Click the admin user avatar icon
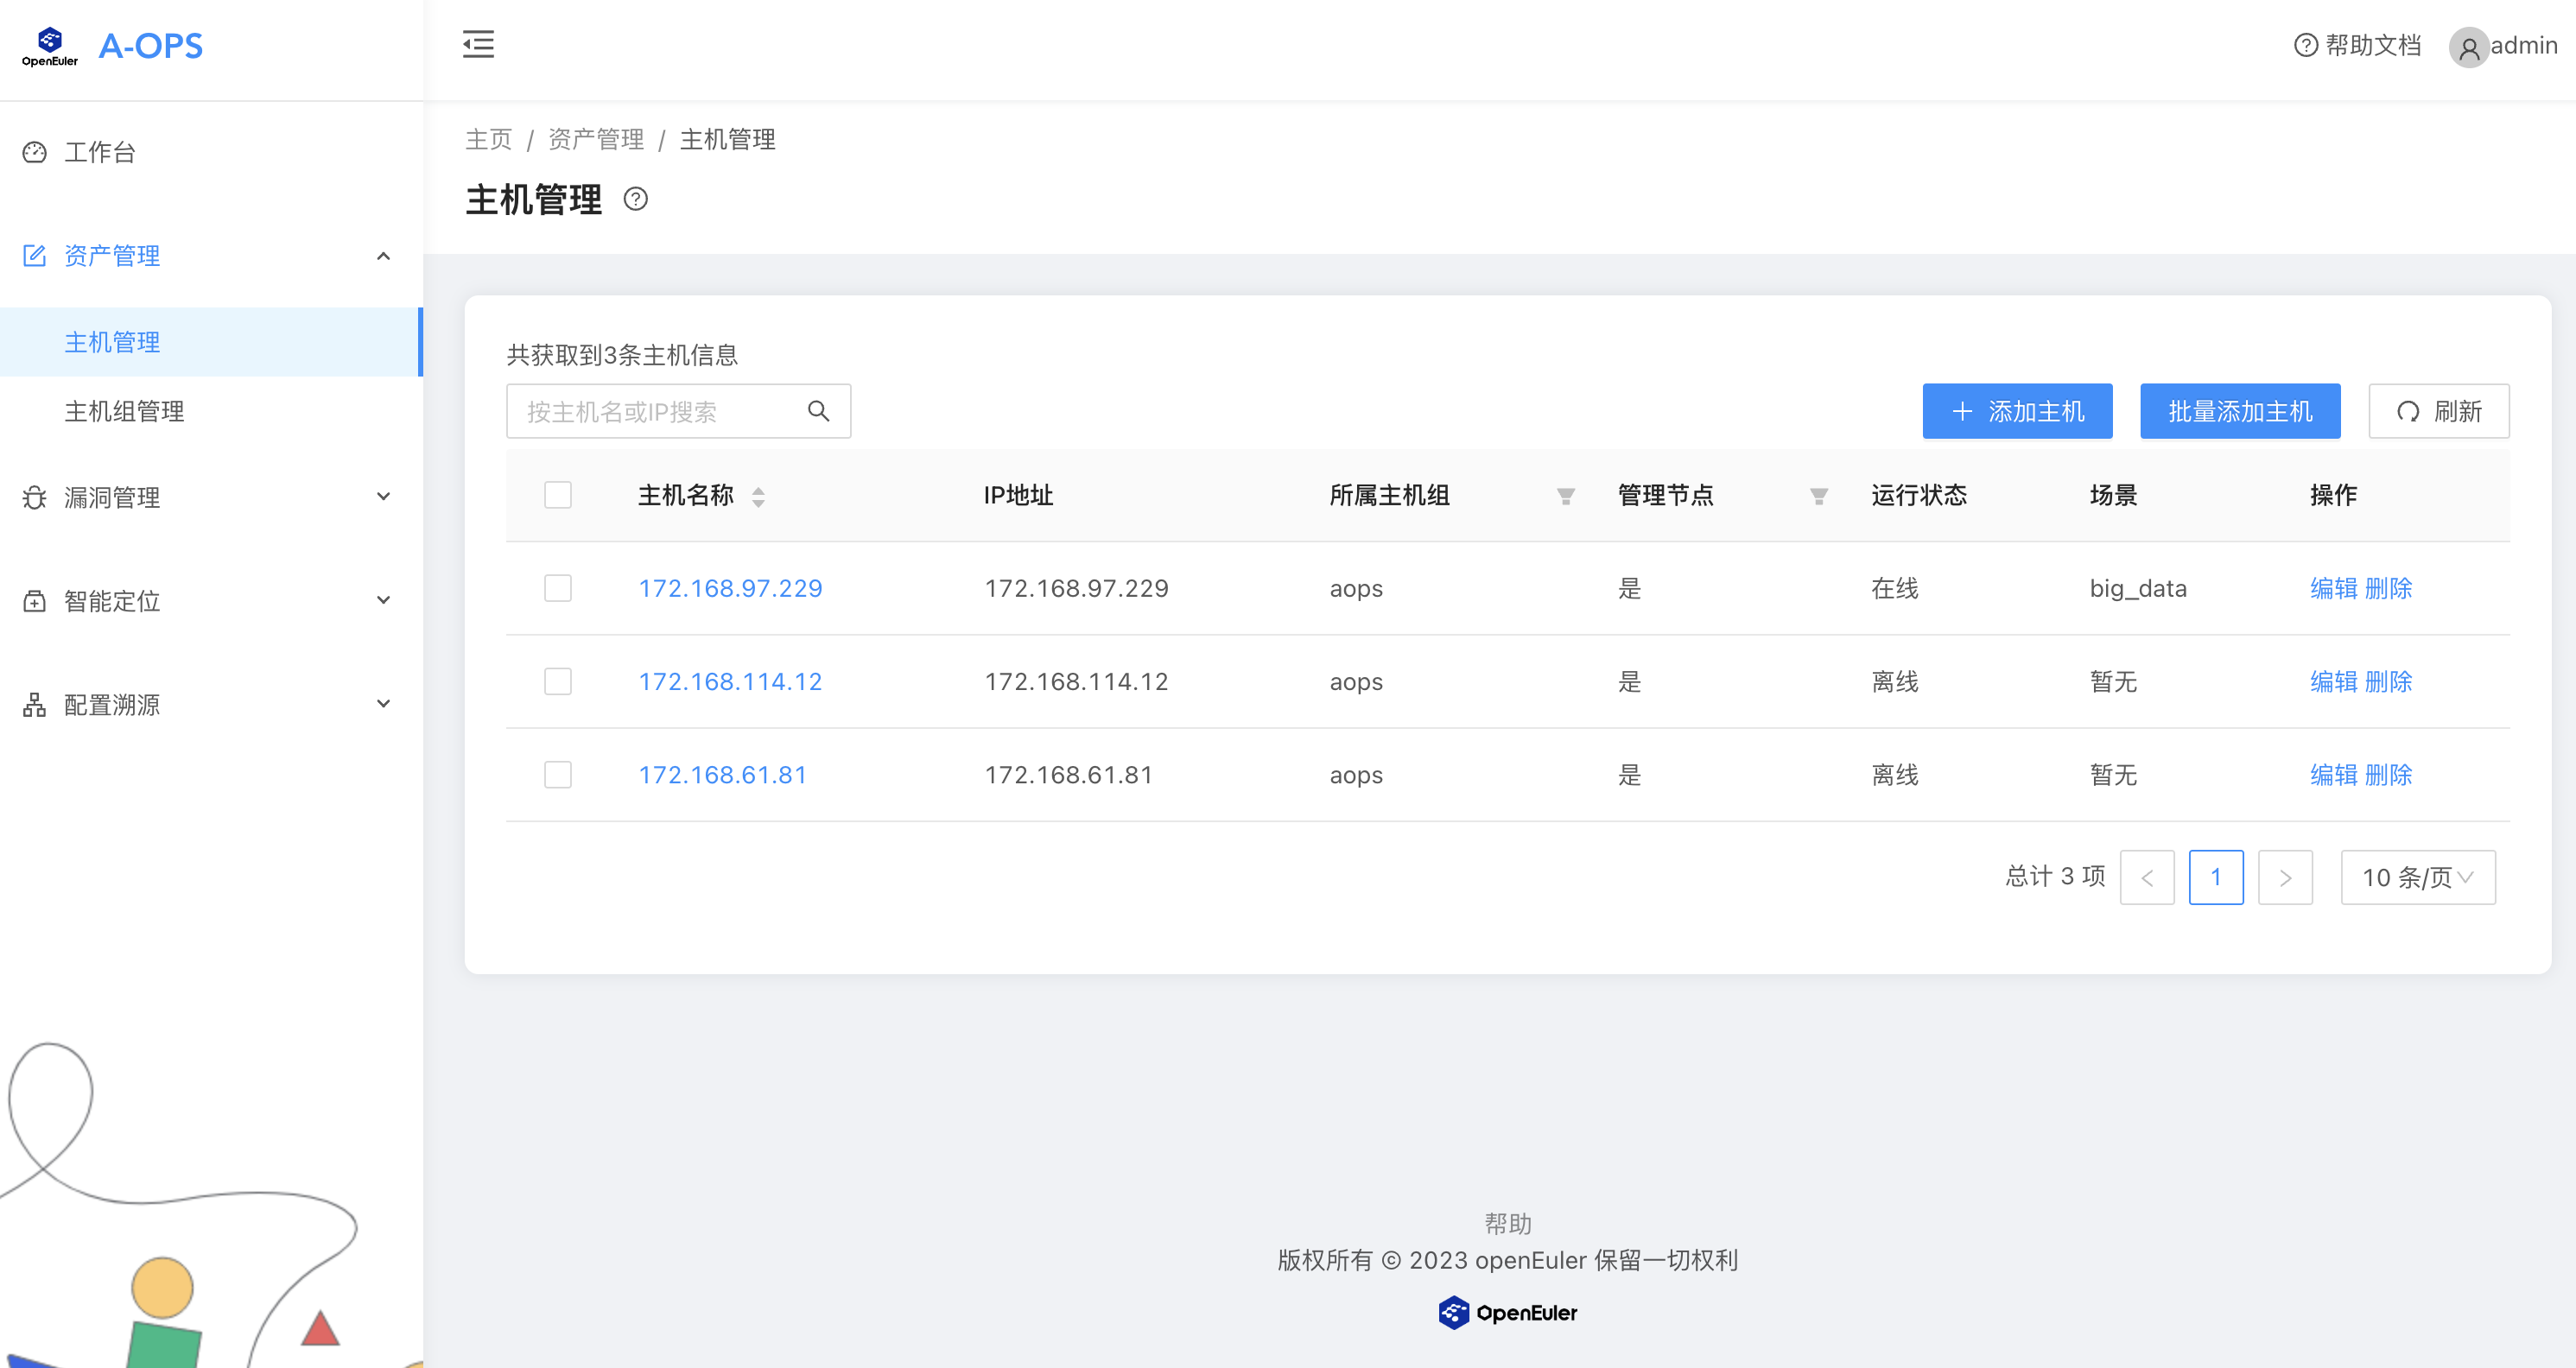This screenshot has height=1368, width=2576. (x=2468, y=47)
